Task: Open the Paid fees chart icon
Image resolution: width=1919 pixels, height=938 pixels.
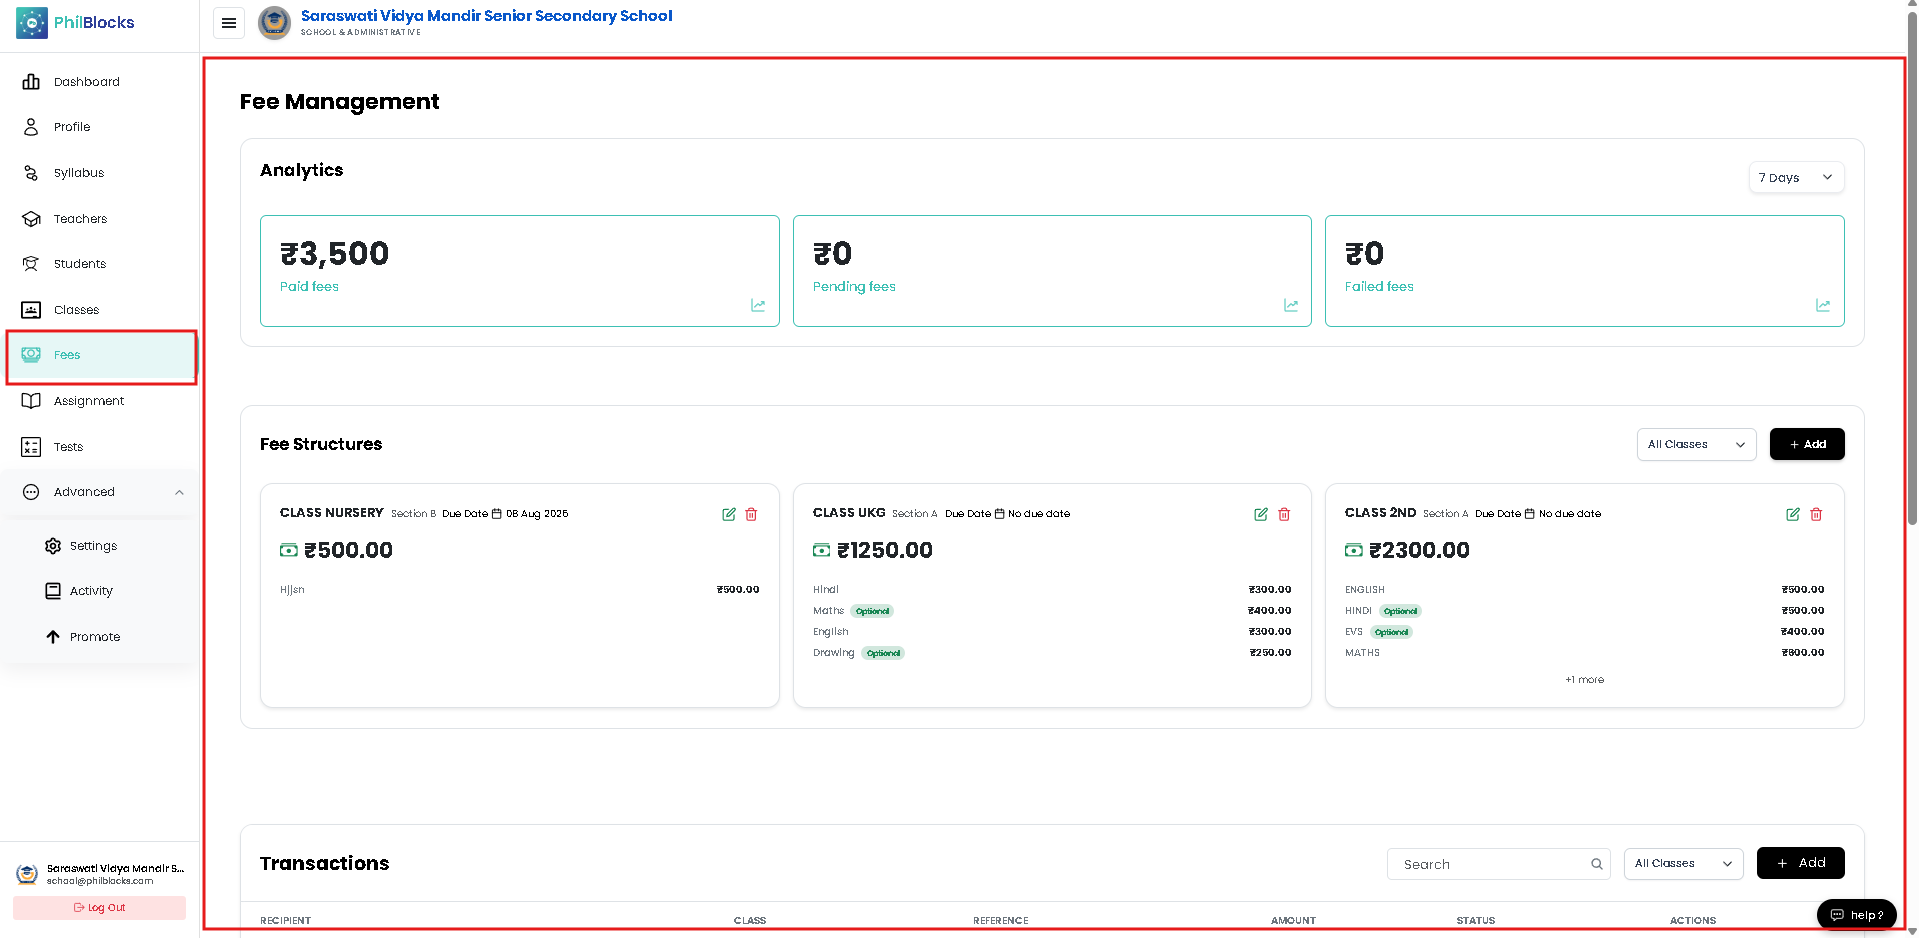Action: tap(758, 305)
